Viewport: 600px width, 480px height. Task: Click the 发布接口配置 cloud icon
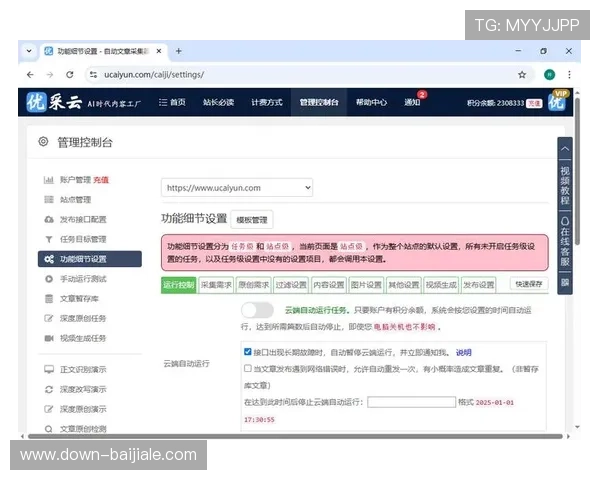click(49, 219)
